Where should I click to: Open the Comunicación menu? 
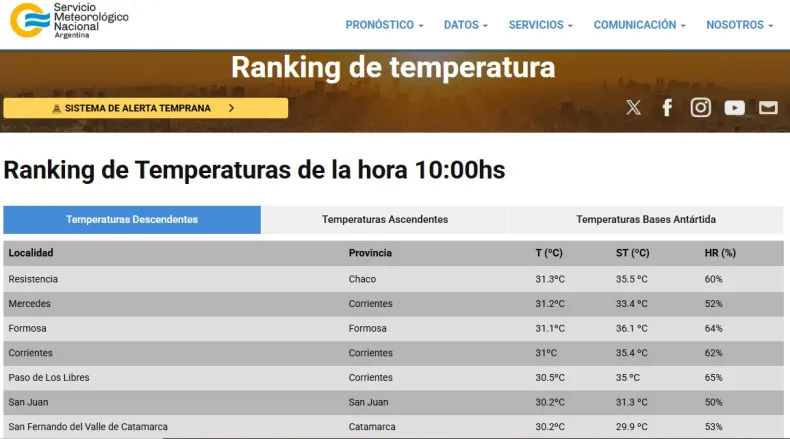click(x=640, y=25)
